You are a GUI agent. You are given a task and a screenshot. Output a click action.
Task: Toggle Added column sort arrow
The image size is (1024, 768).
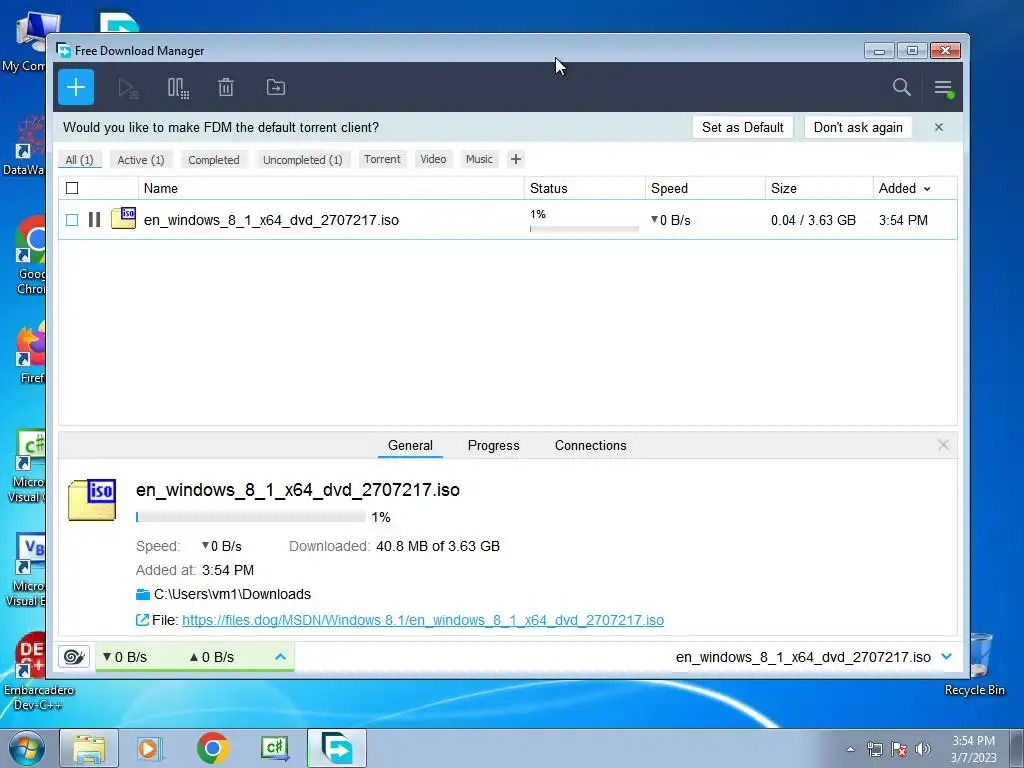(x=927, y=189)
